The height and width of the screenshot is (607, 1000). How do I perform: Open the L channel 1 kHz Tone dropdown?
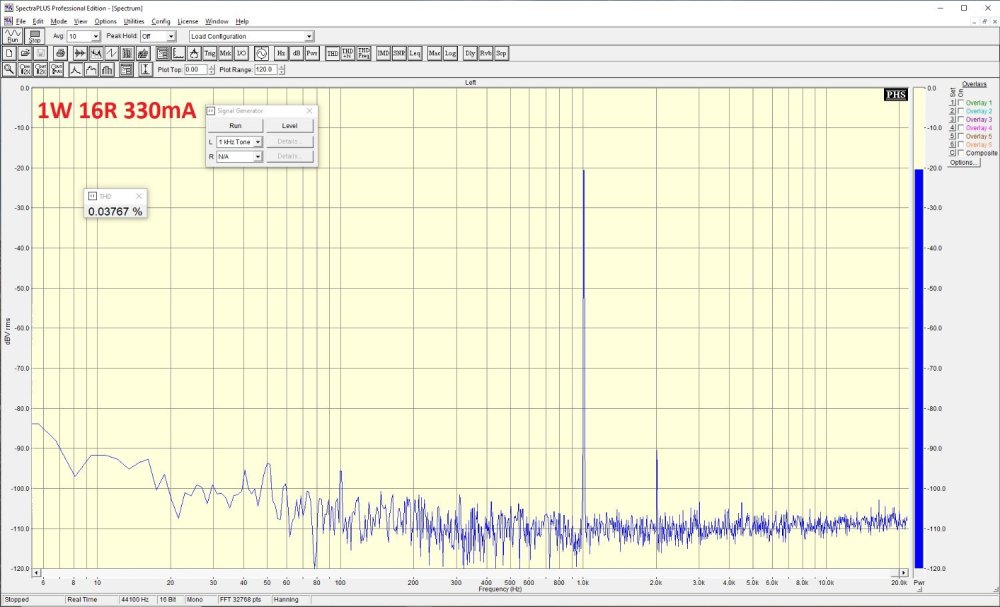[x=257, y=142]
